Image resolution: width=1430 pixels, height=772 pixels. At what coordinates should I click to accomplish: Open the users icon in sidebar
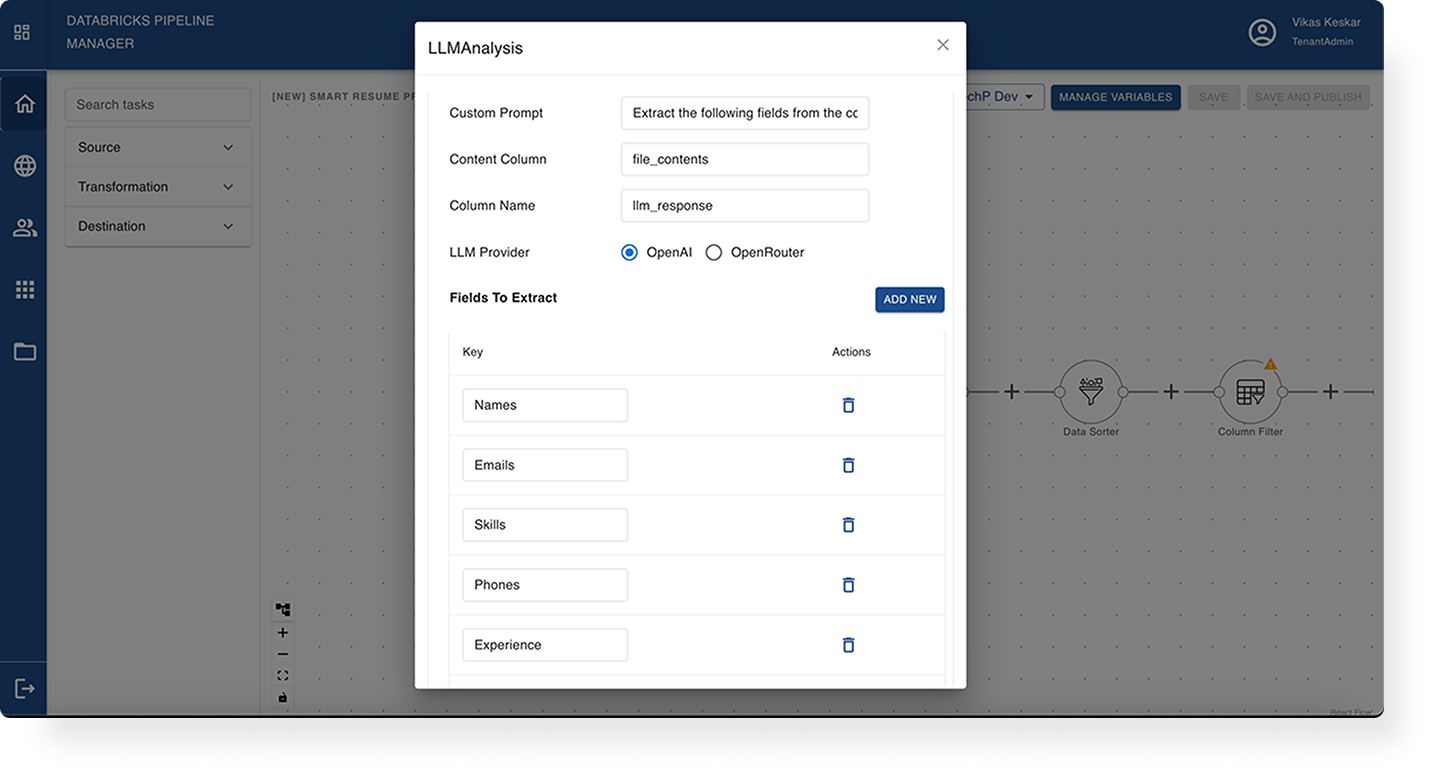pos(24,228)
